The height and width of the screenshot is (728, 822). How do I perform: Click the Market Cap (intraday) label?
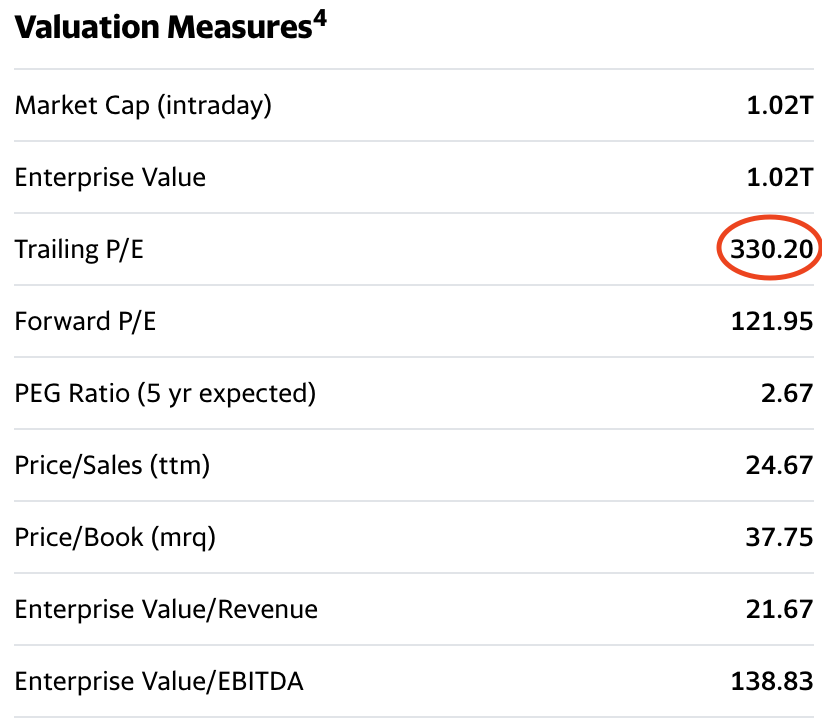pos(143,105)
